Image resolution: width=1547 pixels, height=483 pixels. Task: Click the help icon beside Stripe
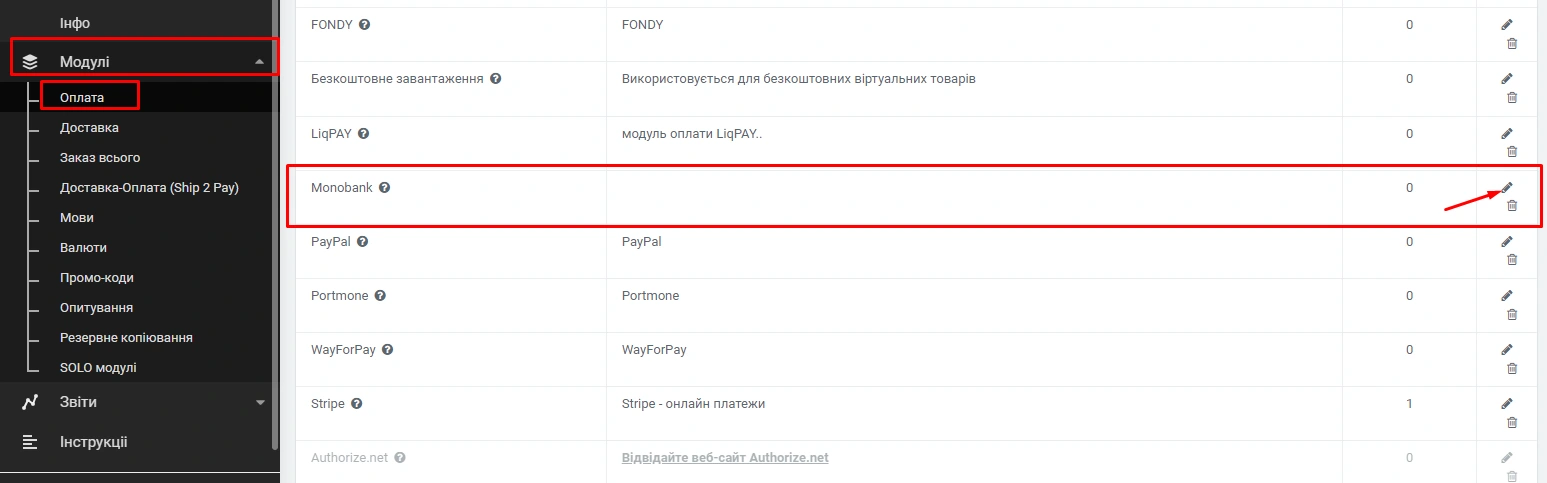point(356,404)
